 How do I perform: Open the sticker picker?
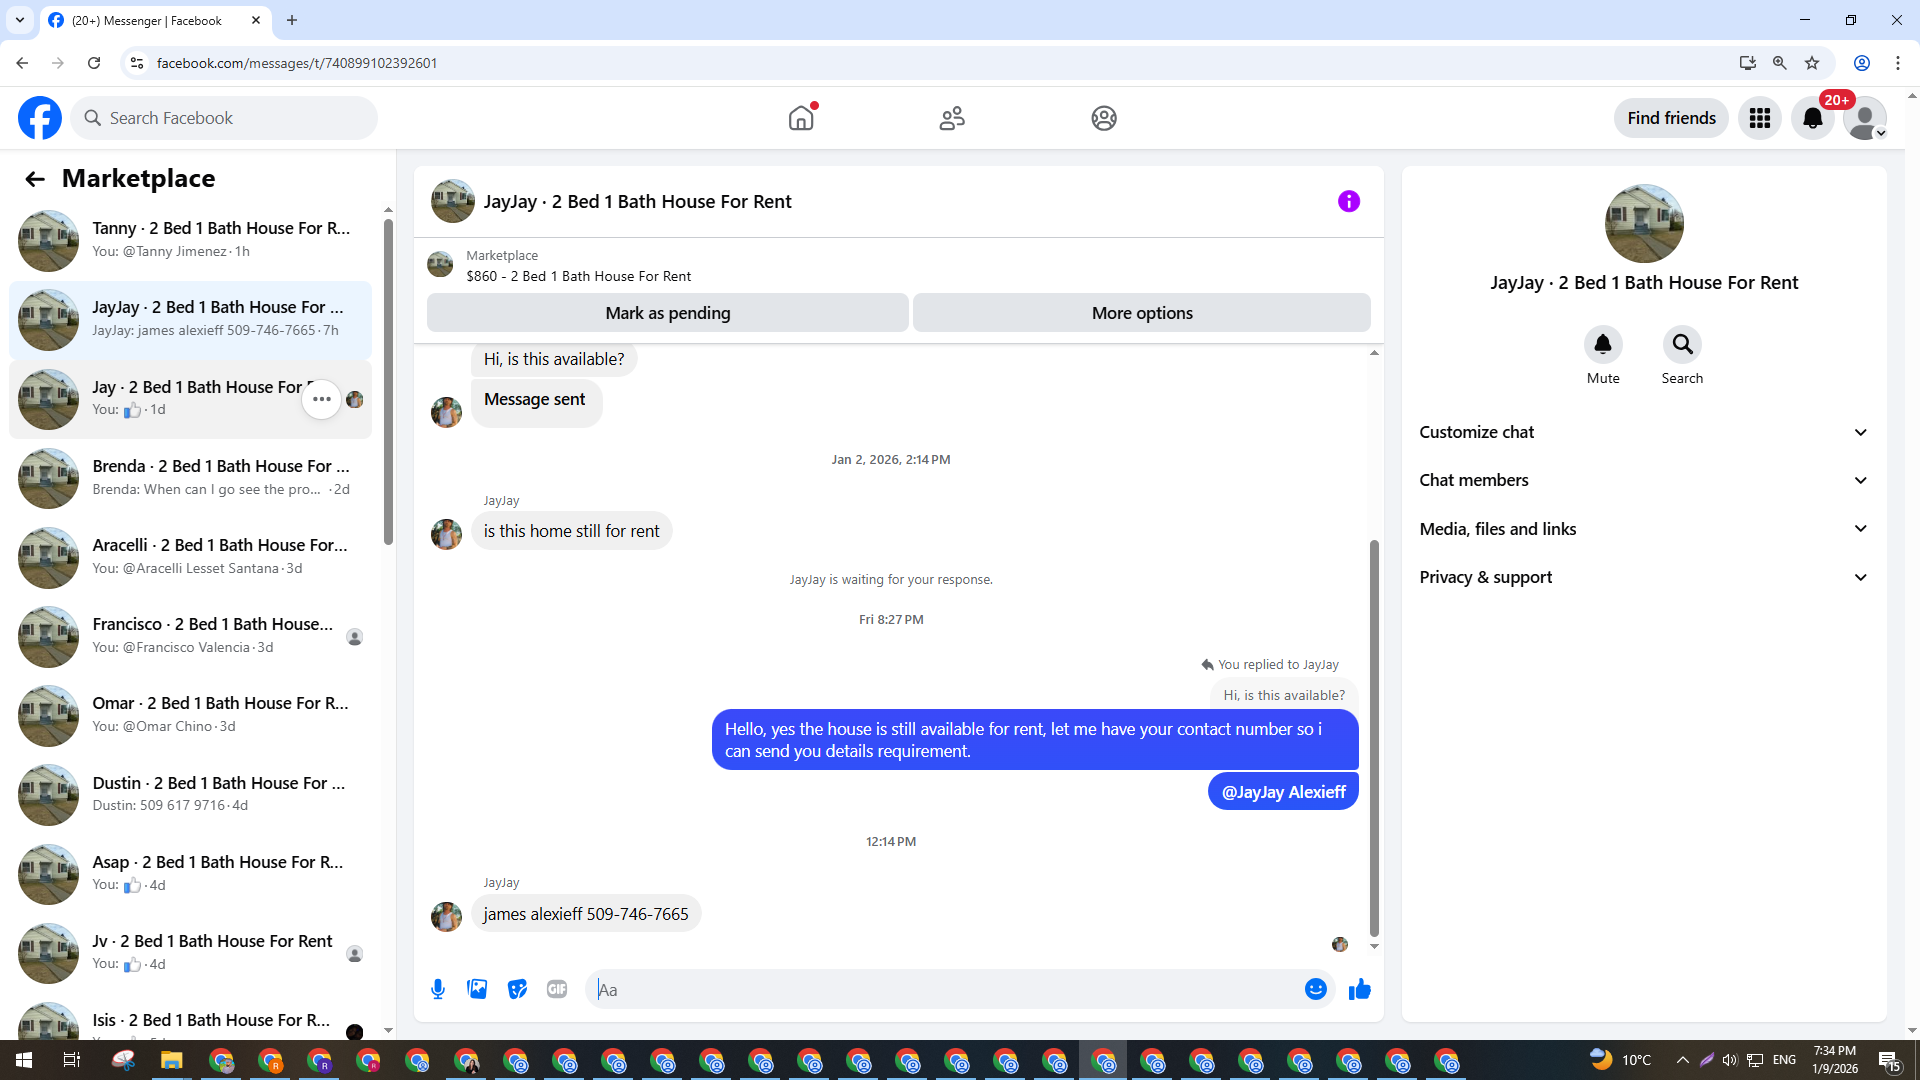pyautogui.click(x=517, y=989)
